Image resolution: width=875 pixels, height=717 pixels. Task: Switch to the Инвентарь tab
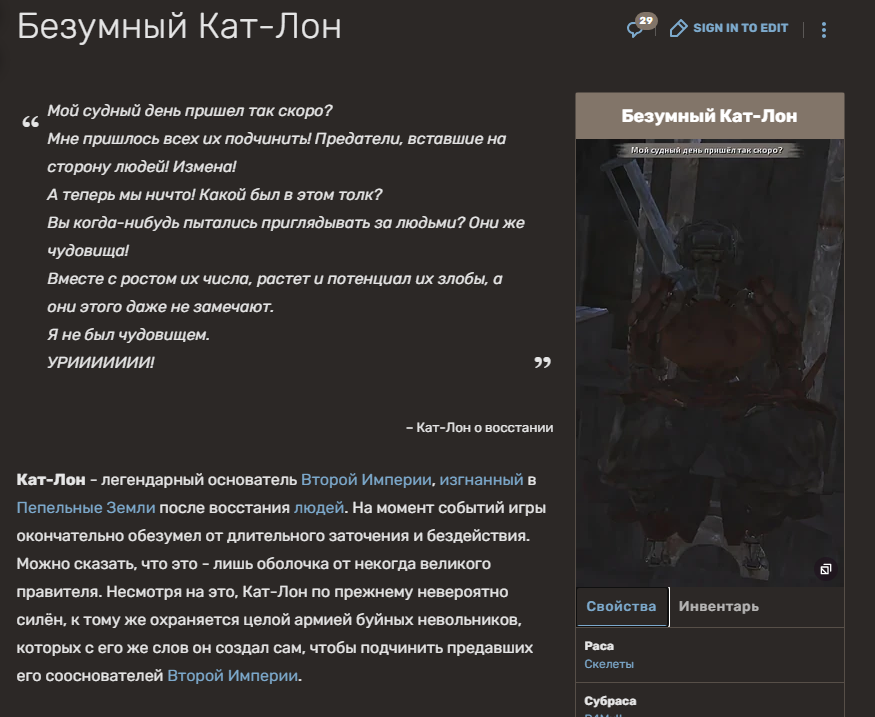(x=719, y=607)
